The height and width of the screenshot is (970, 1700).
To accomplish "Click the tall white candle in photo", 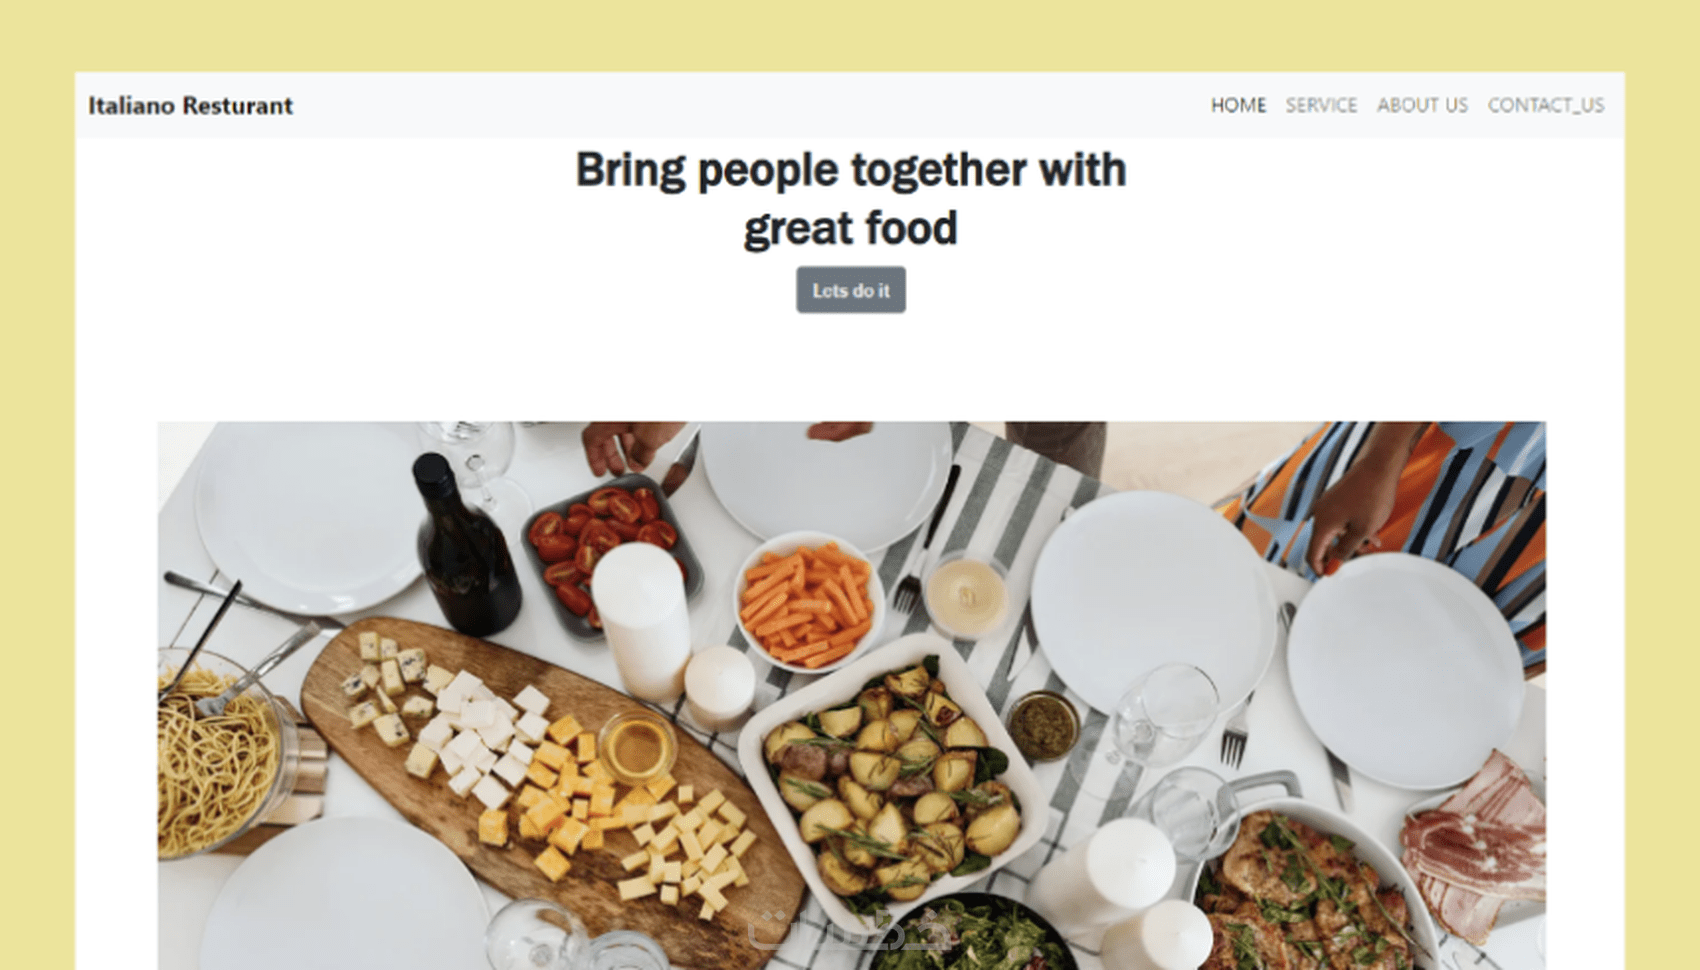I will click(x=641, y=620).
